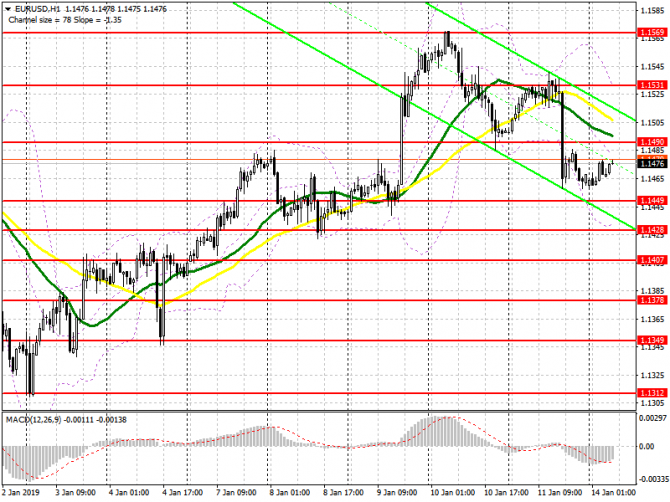Open the chart menu triangle beside EURUSD,H1
Image resolution: width=670 pixels, height=502 pixels.
coord(8,9)
